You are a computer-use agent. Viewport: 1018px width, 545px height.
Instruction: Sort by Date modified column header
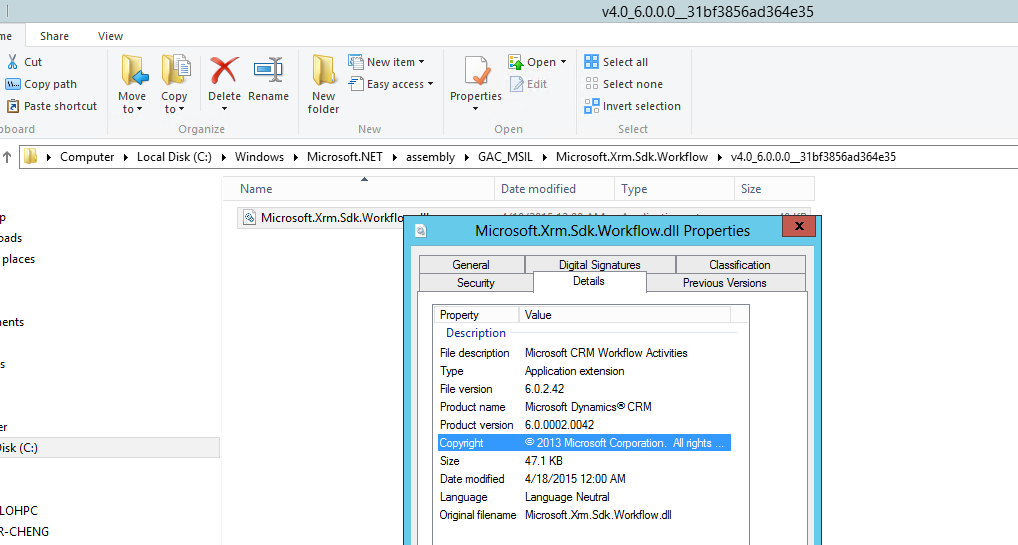(554, 189)
